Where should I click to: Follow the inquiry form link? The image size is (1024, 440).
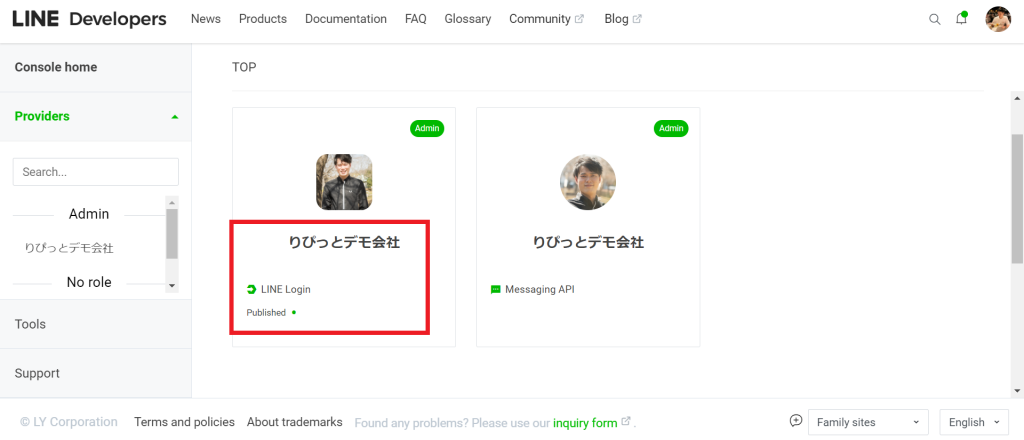click(x=585, y=423)
